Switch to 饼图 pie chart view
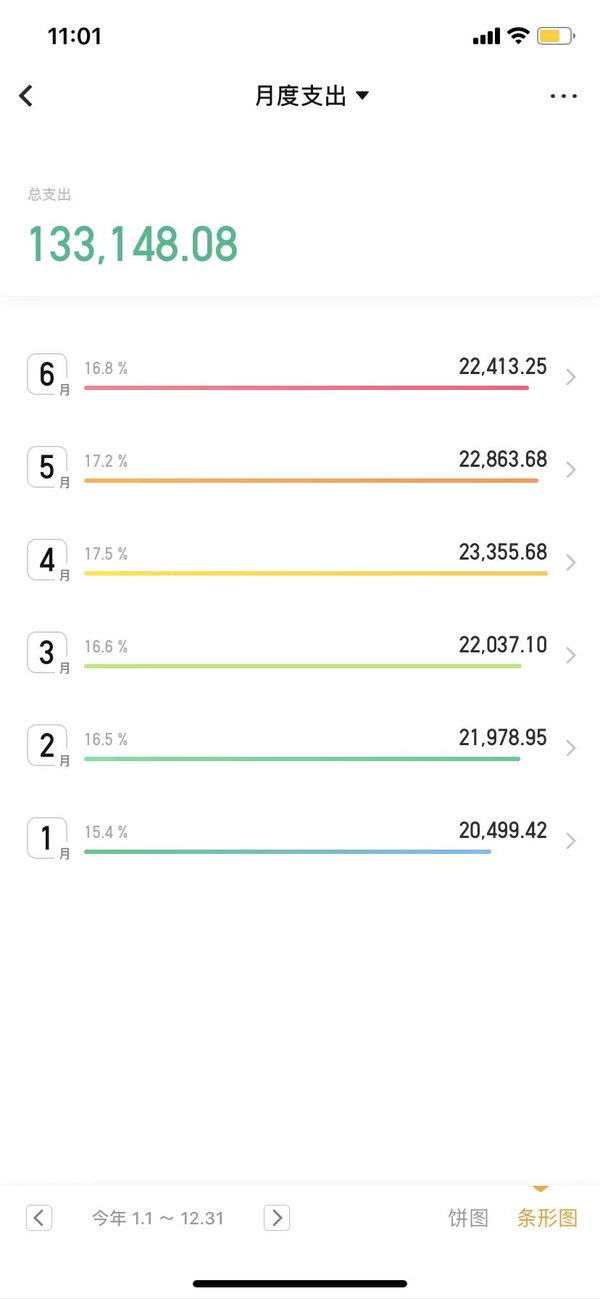Image resolution: width=600 pixels, height=1299 pixels. pyautogui.click(x=468, y=1218)
